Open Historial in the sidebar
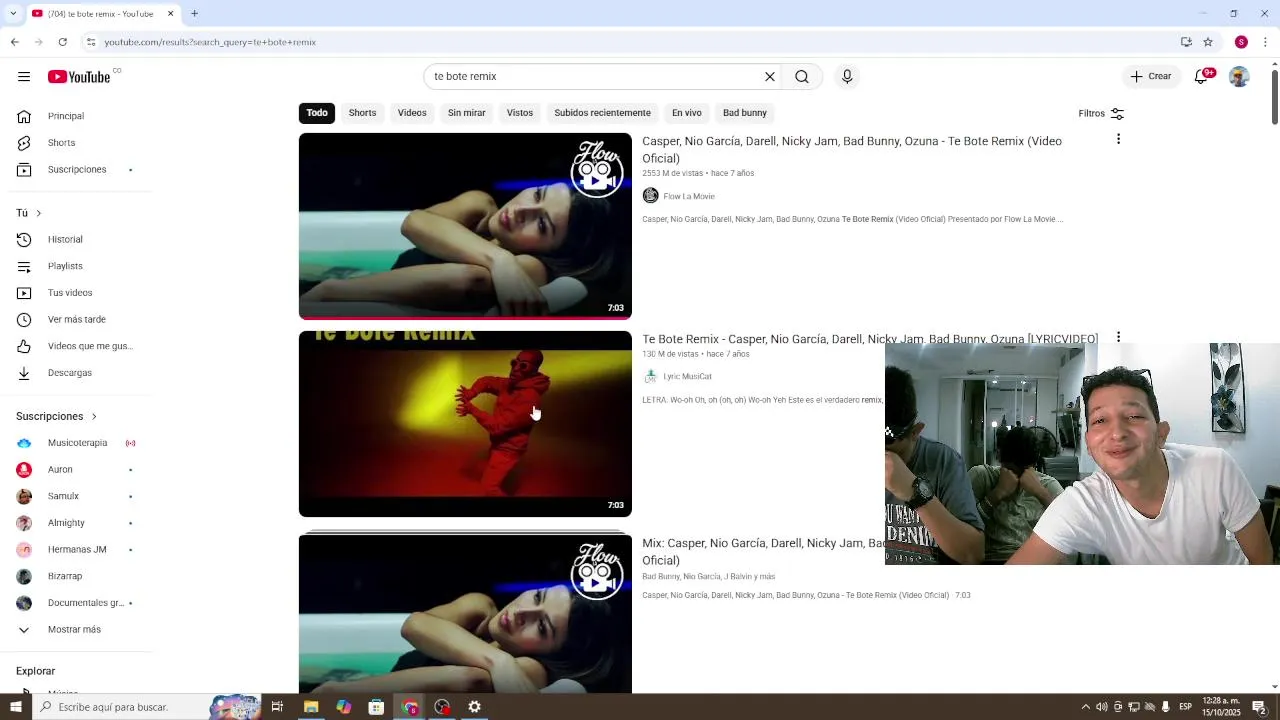The width and height of the screenshot is (1280, 720). [x=76, y=240]
